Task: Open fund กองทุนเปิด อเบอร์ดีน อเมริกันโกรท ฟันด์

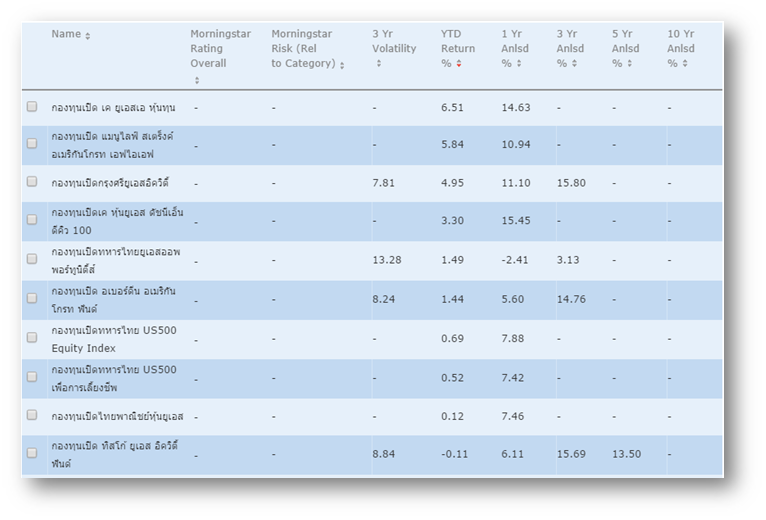Action: 116,298
